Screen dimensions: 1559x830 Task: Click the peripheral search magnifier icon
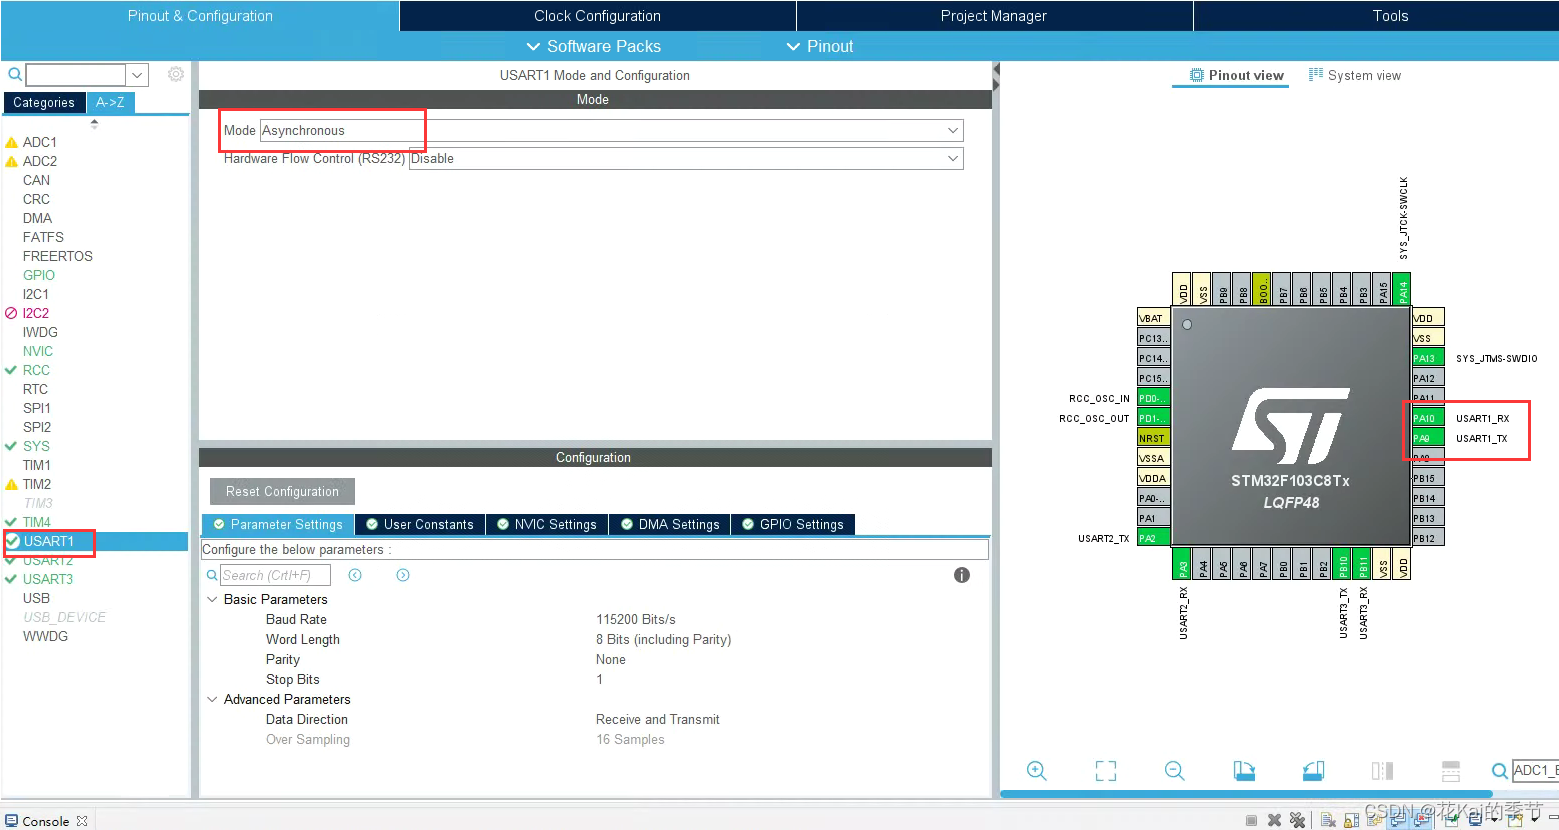[15, 75]
